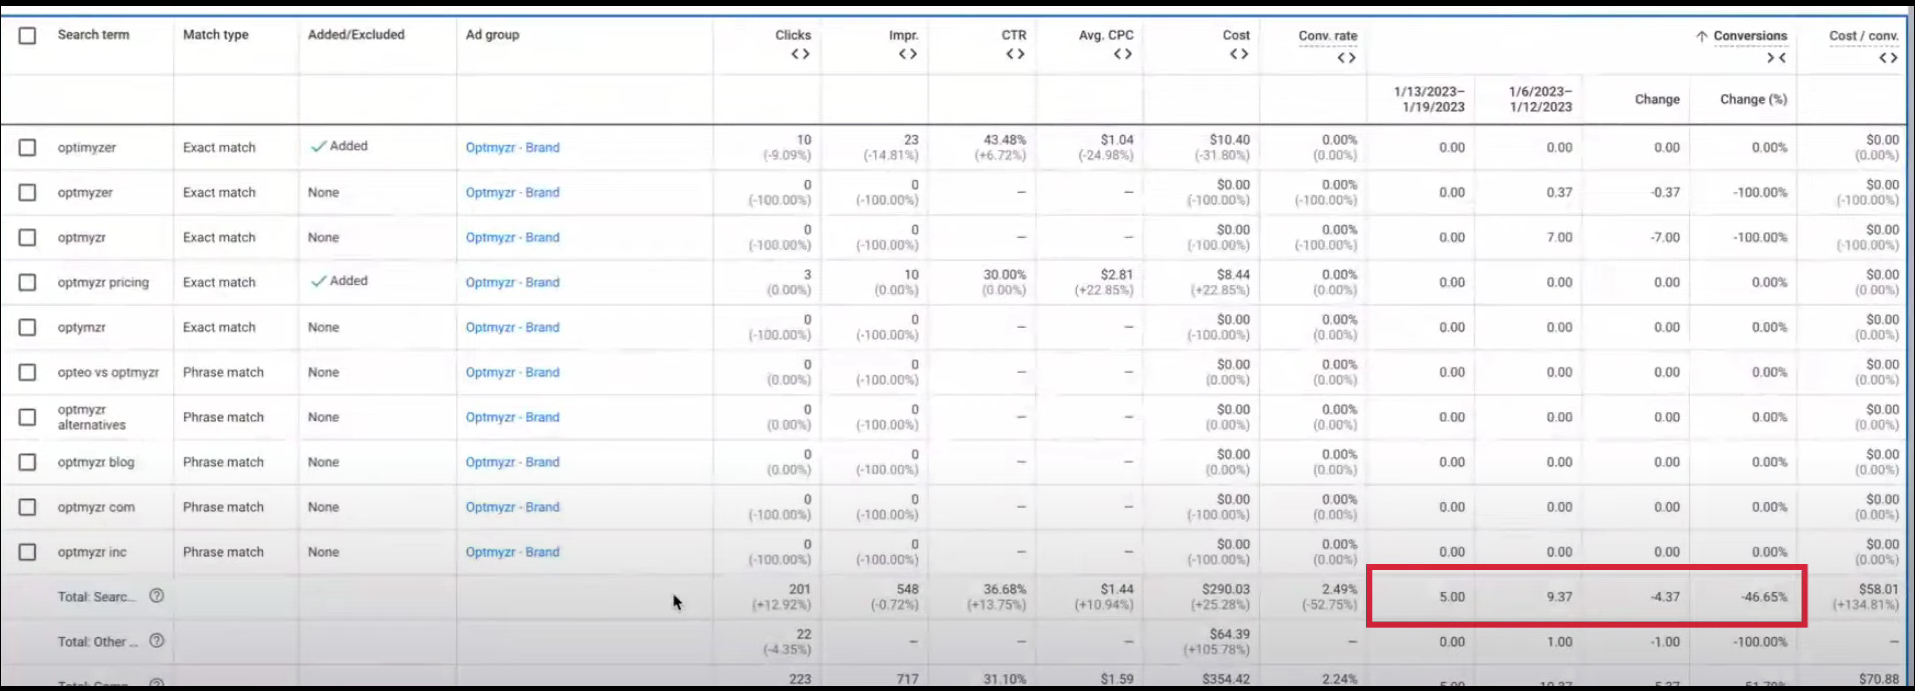1915x691 pixels.
Task: Click the 43.48% CTR value
Action: pos(1005,140)
